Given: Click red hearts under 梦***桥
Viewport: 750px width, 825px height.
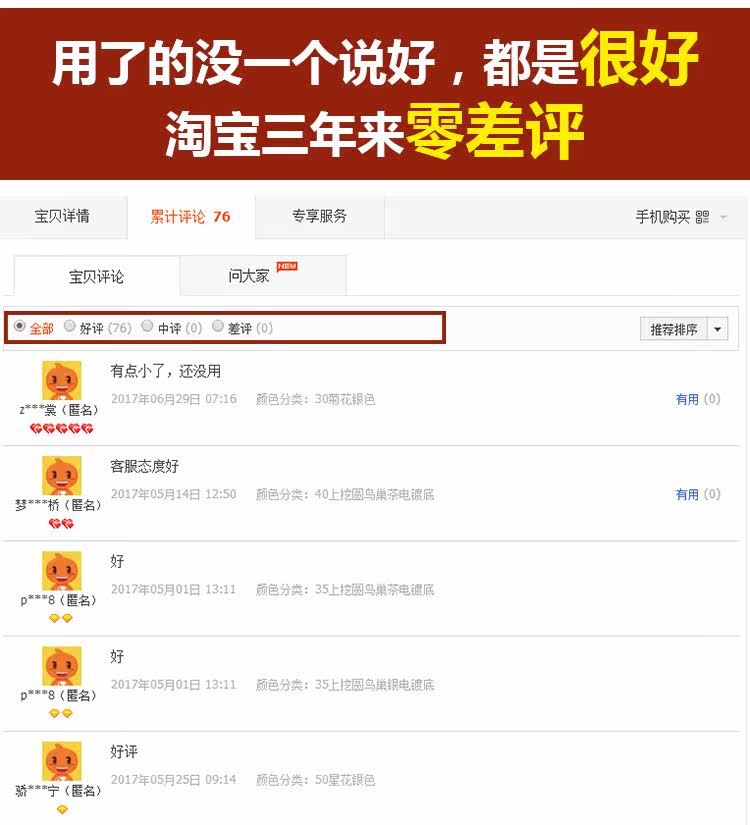Looking at the screenshot, I should (61, 524).
